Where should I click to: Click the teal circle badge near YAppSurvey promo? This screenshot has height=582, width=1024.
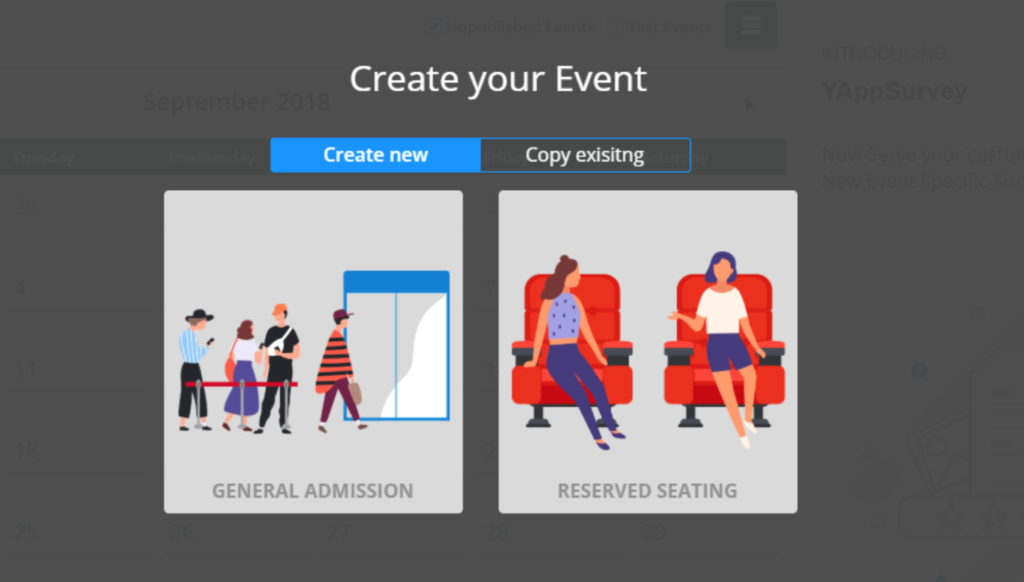tap(918, 370)
